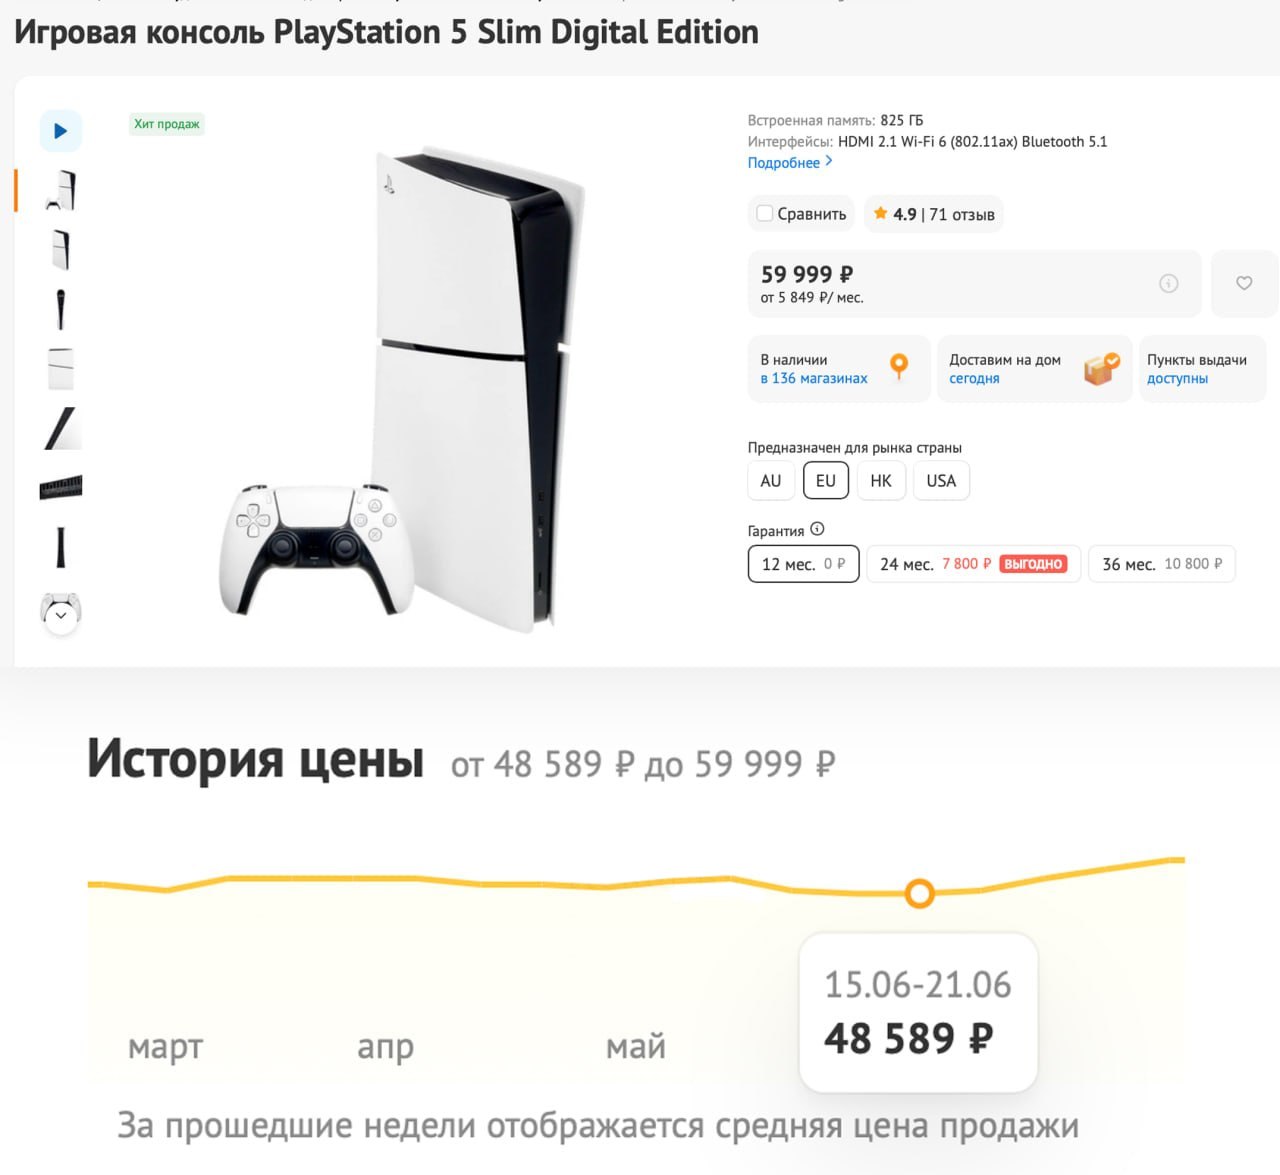The width and height of the screenshot is (1280, 1175).
Task: Select the USA market region
Action: (x=941, y=481)
